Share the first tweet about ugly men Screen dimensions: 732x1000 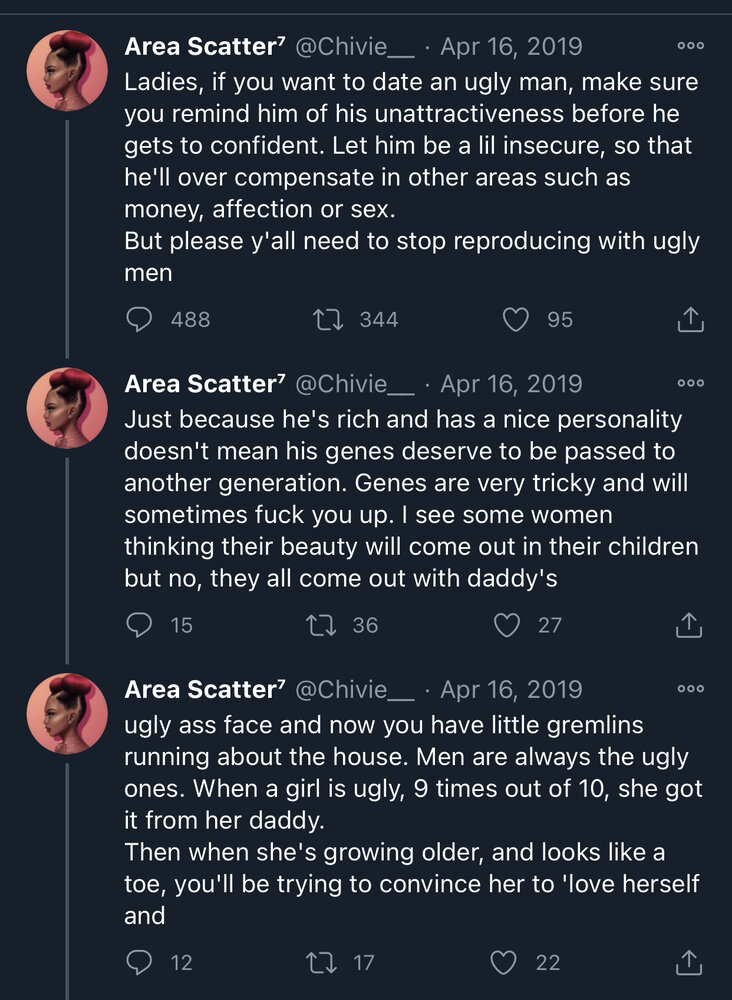click(x=690, y=320)
